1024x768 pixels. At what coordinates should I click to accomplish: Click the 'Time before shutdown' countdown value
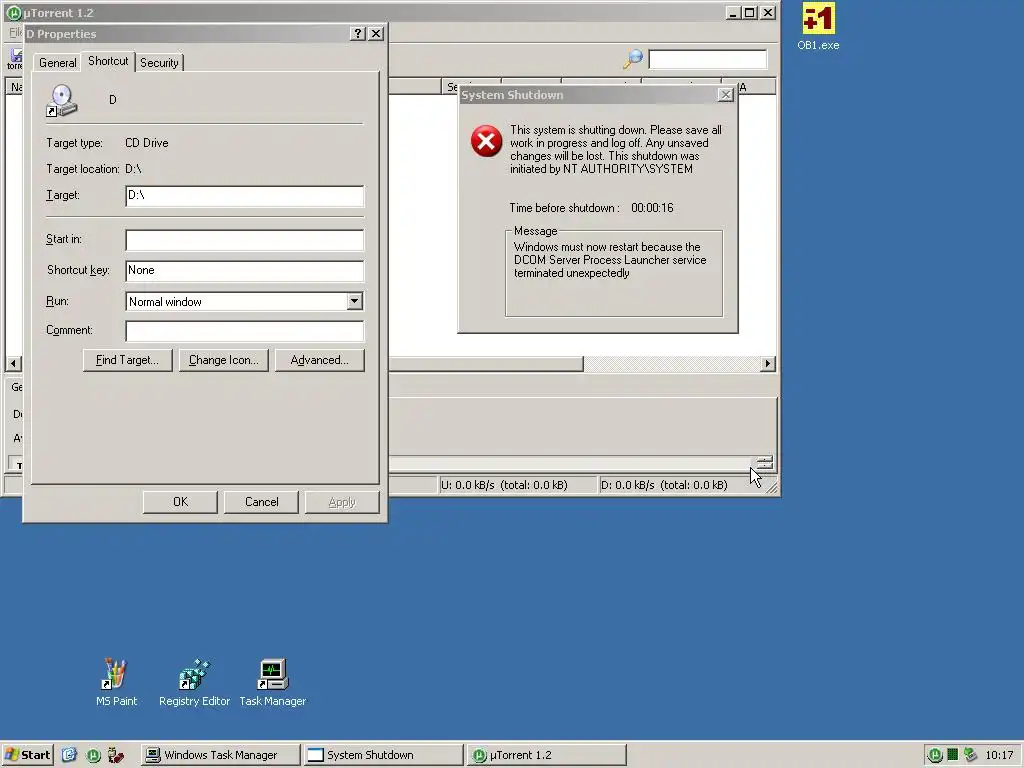pyautogui.click(x=652, y=208)
